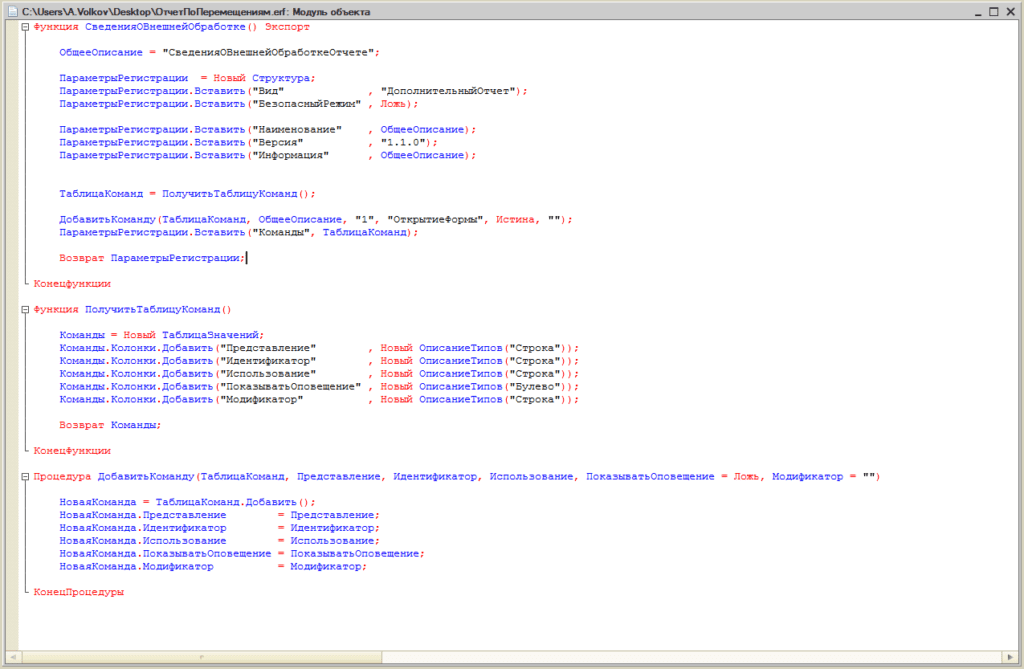
Task: Click НоваяКоманда.Модификатор assignment
Action: 213,566
